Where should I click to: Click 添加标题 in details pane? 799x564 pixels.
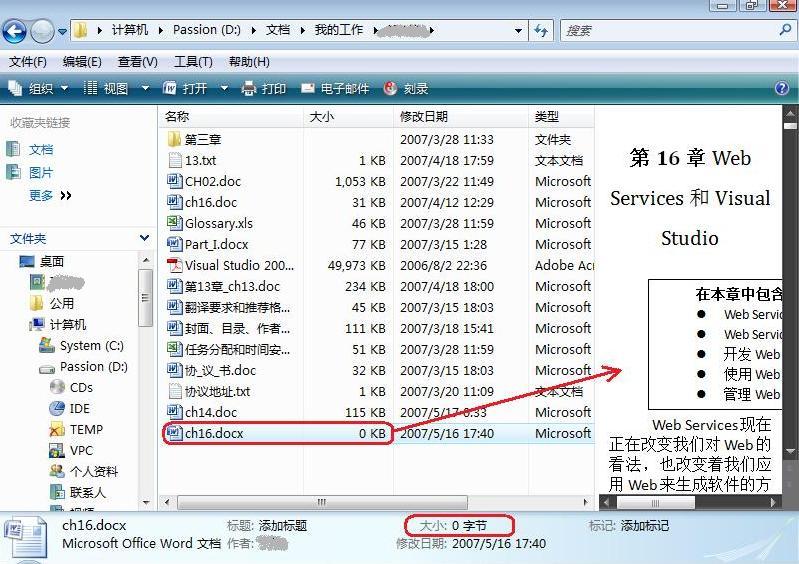(x=283, y=526)
